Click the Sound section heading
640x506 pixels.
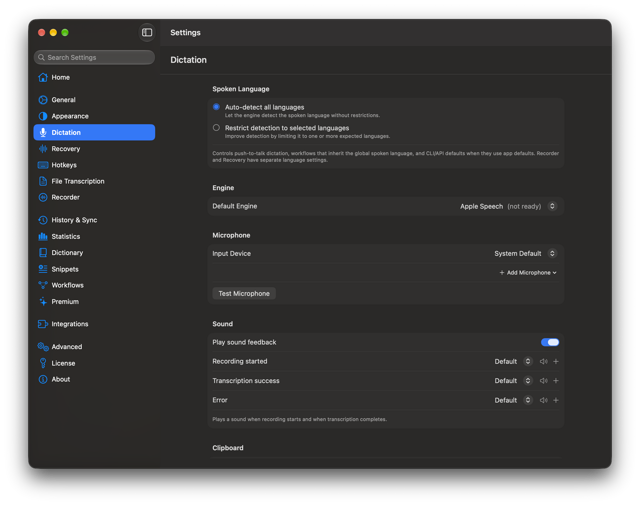(222, 324)
